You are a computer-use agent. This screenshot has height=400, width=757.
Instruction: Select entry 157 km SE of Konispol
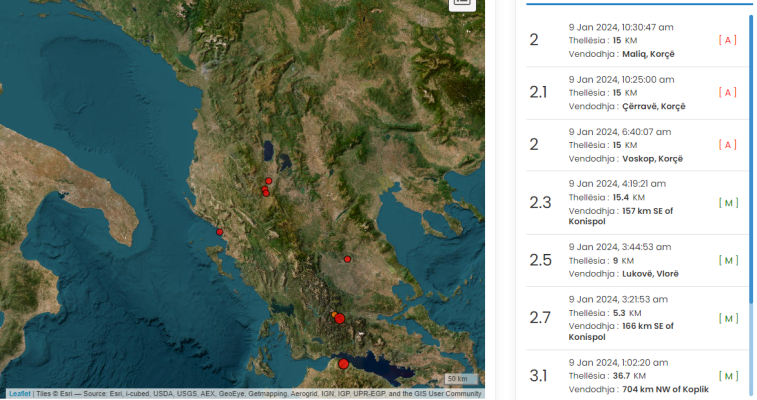636,203
